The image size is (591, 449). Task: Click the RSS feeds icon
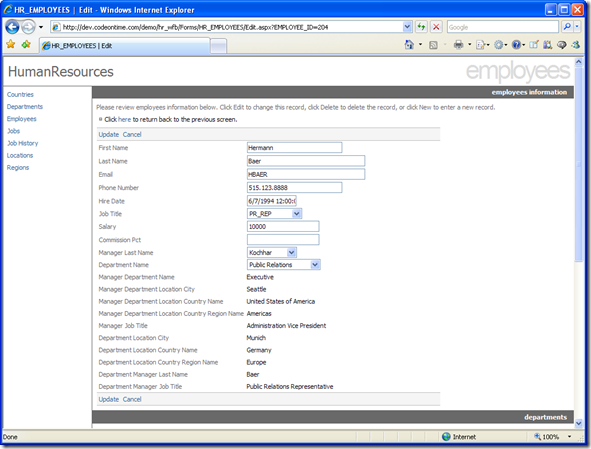click(433, 45)
